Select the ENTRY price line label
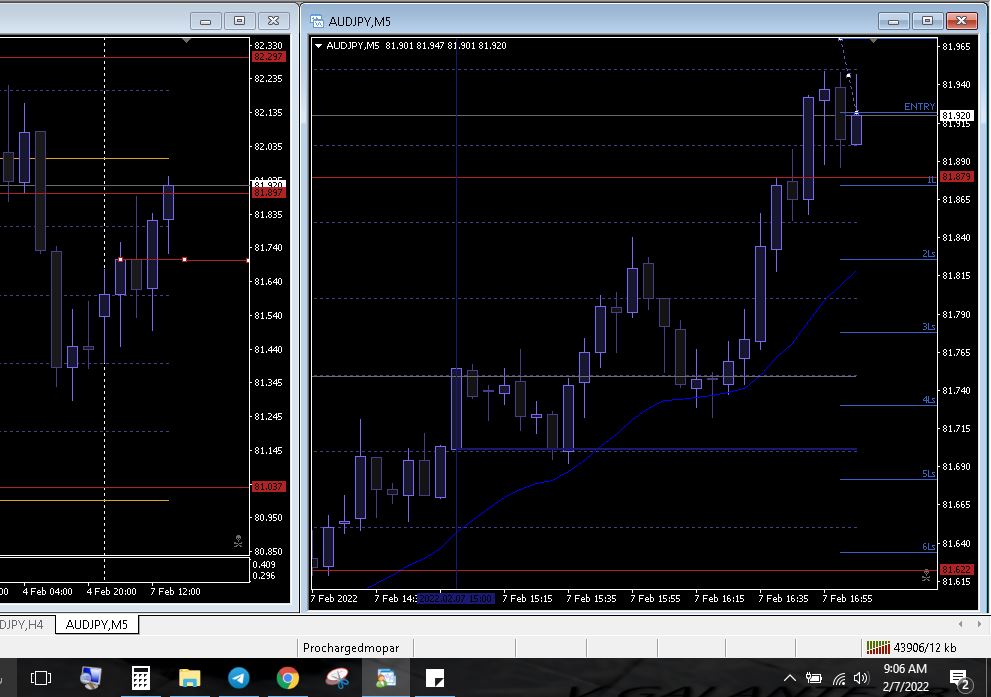The image size is (991, 697). click(919, 107)
